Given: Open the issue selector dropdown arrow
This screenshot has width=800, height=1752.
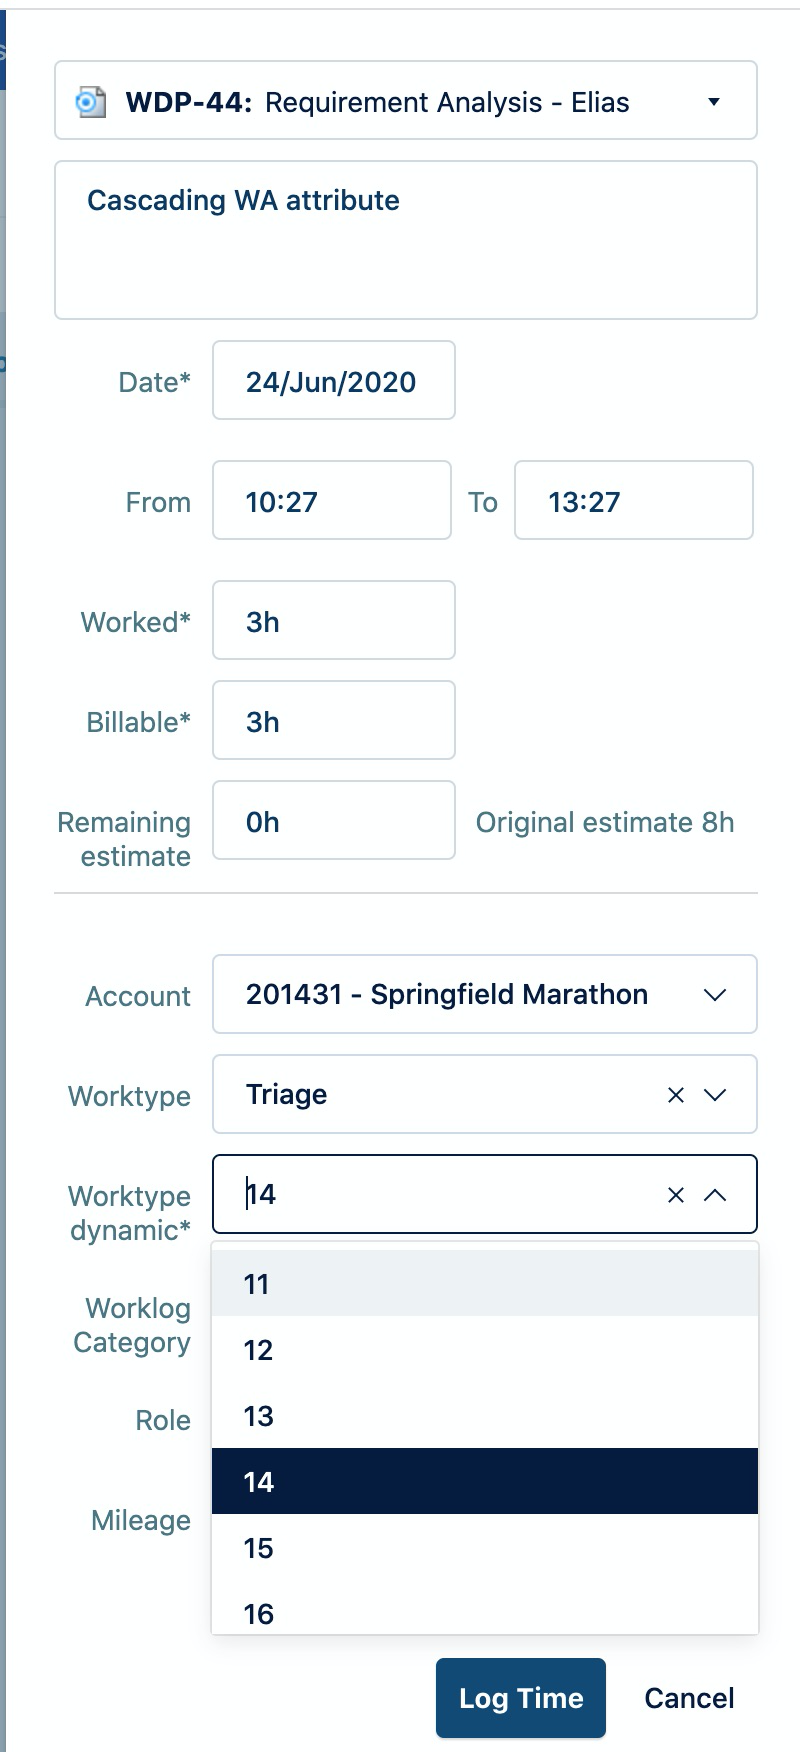Looking at the screenshot, I should (714, 102).
